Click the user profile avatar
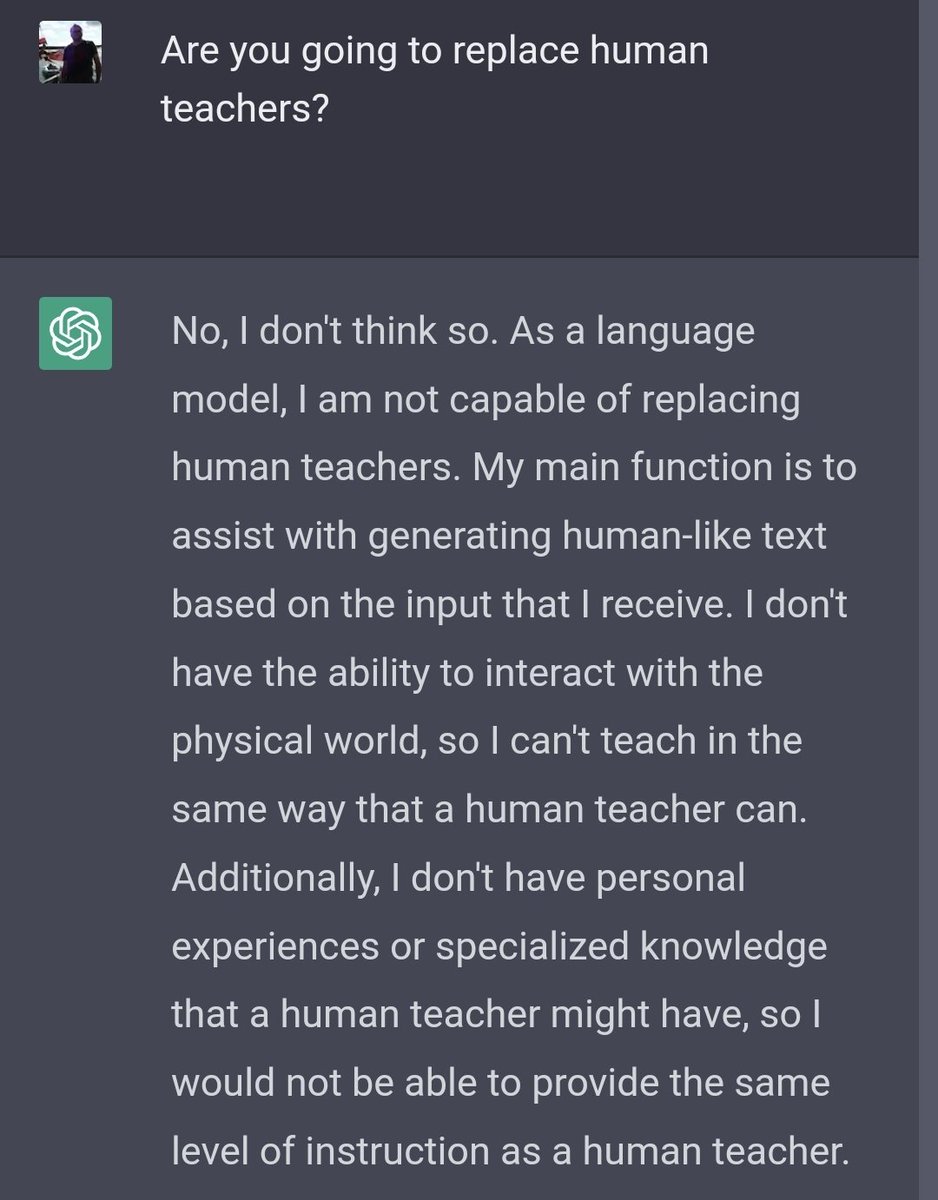The image size is (938, 1200). (70, 52)
